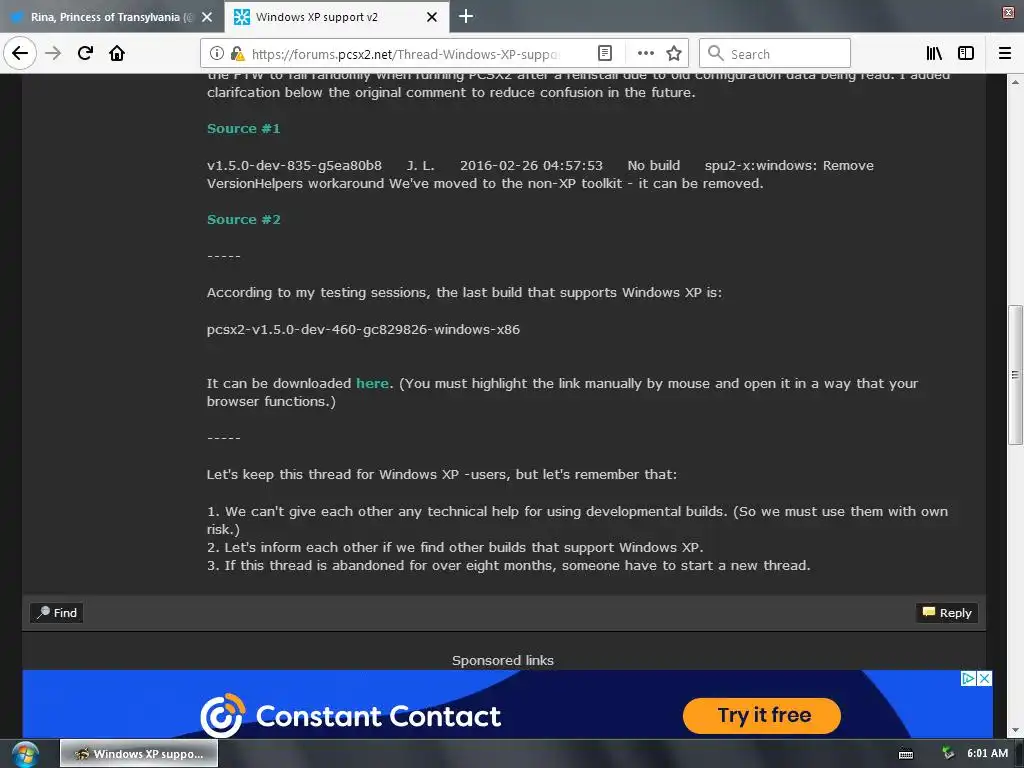Close the browser window with red X
The image size is (1024, 768).
1008,12
